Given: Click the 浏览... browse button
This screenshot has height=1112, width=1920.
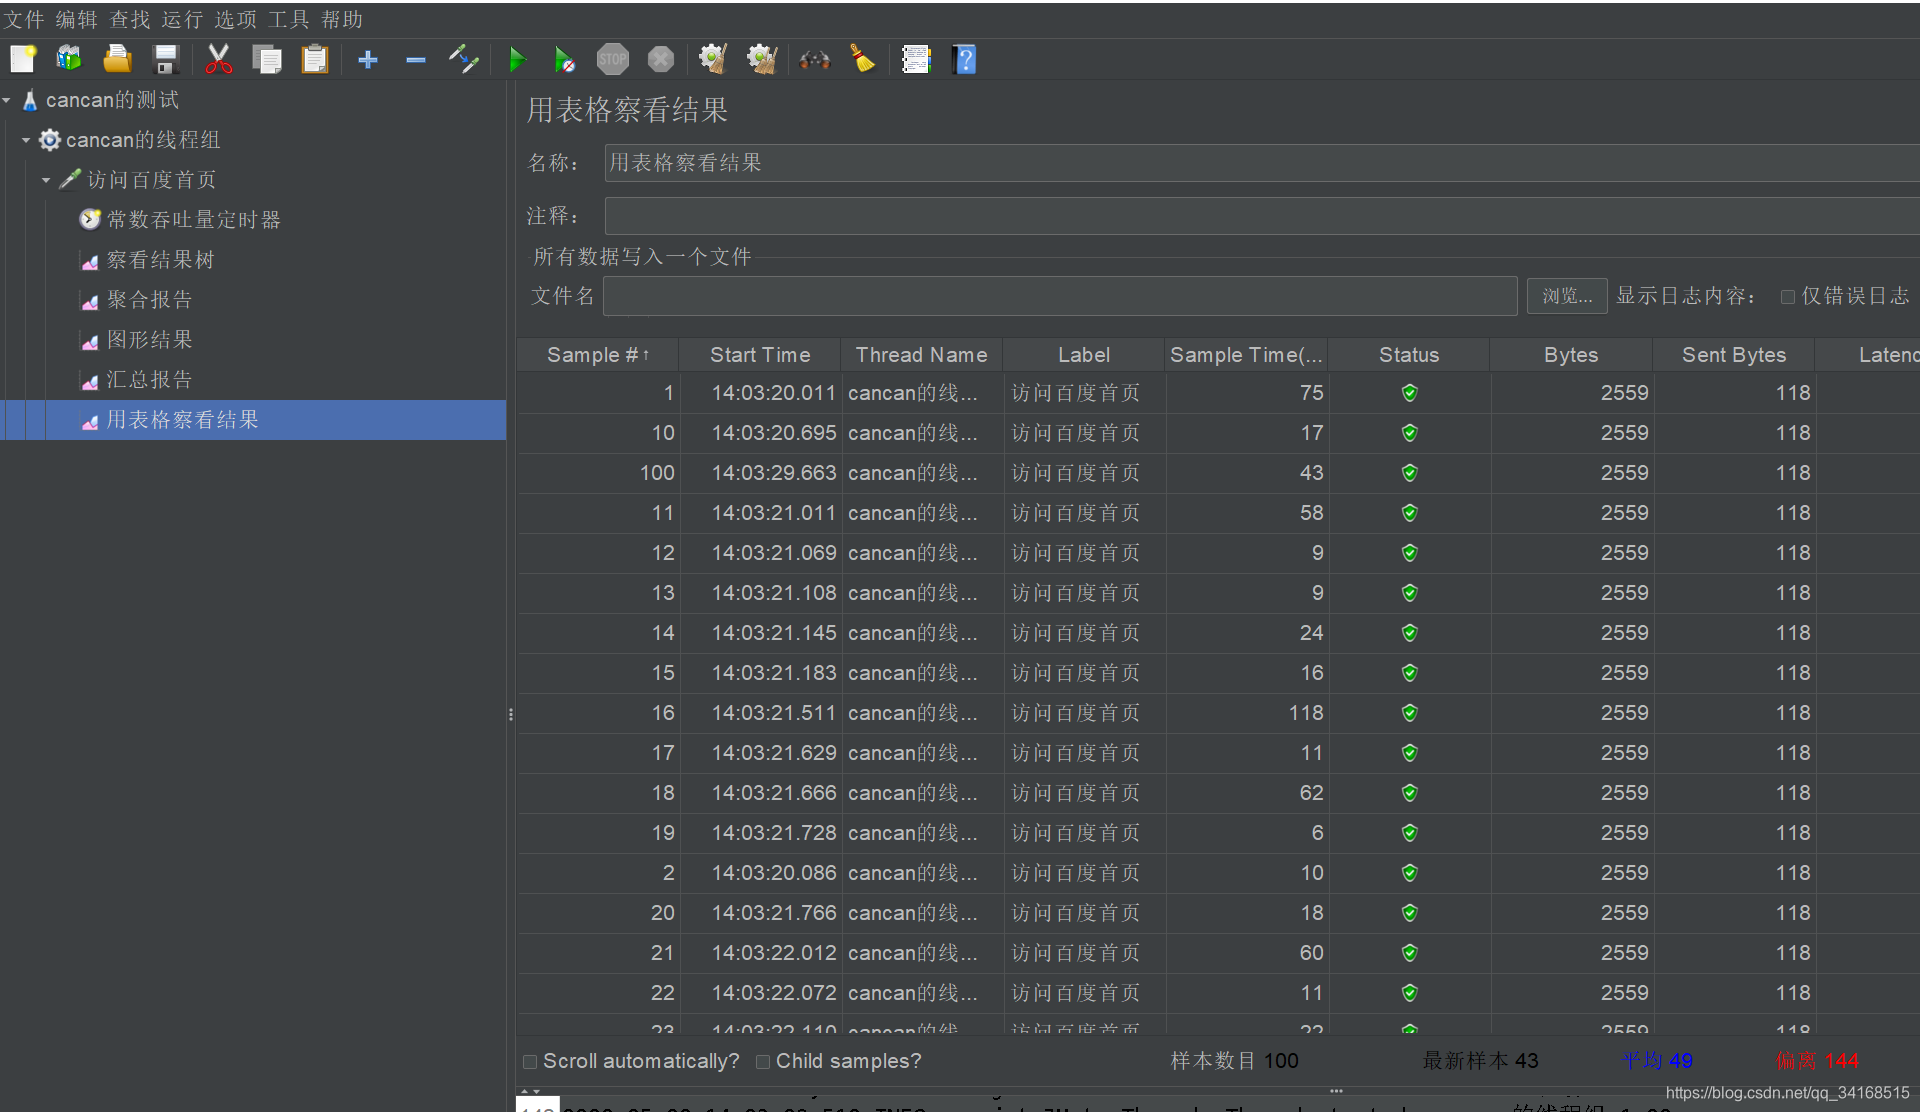Looking at the screenshot, I should pos(1566,296).
